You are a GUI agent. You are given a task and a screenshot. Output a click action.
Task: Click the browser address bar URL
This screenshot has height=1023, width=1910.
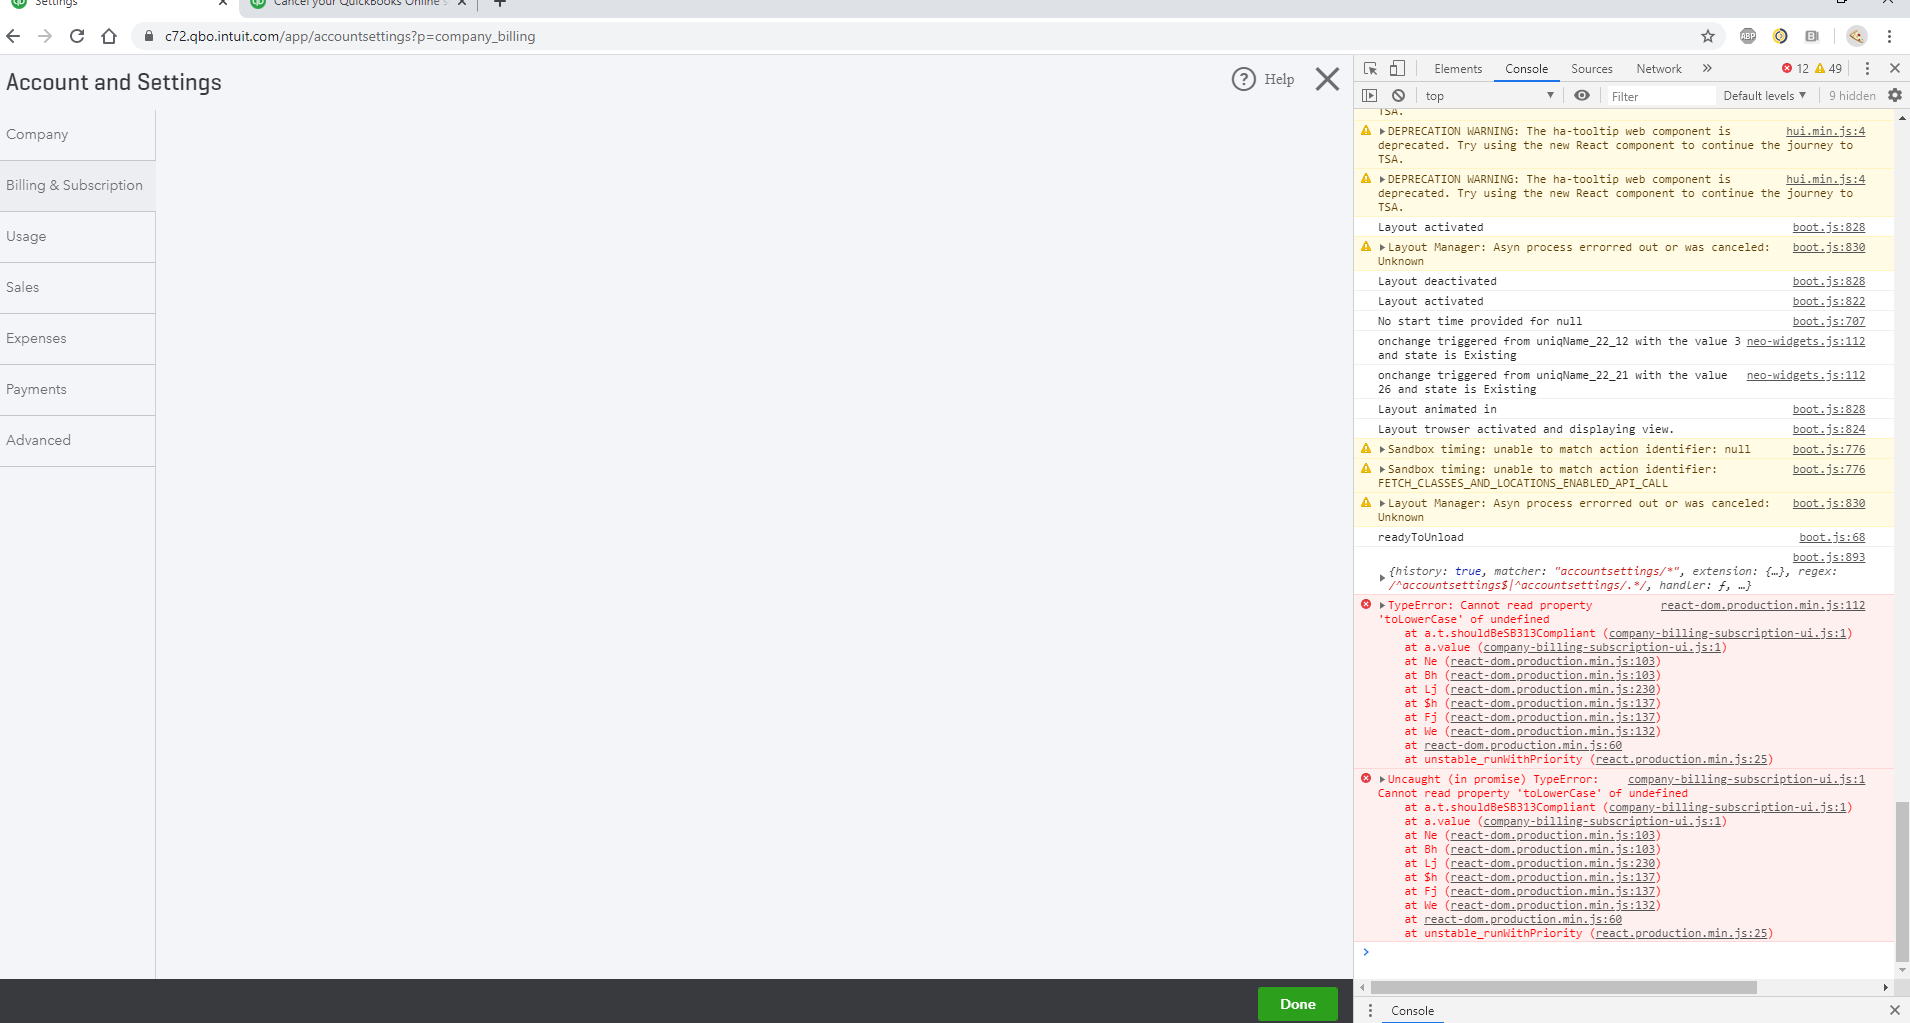pyautogui.click(x=350, y=36)
